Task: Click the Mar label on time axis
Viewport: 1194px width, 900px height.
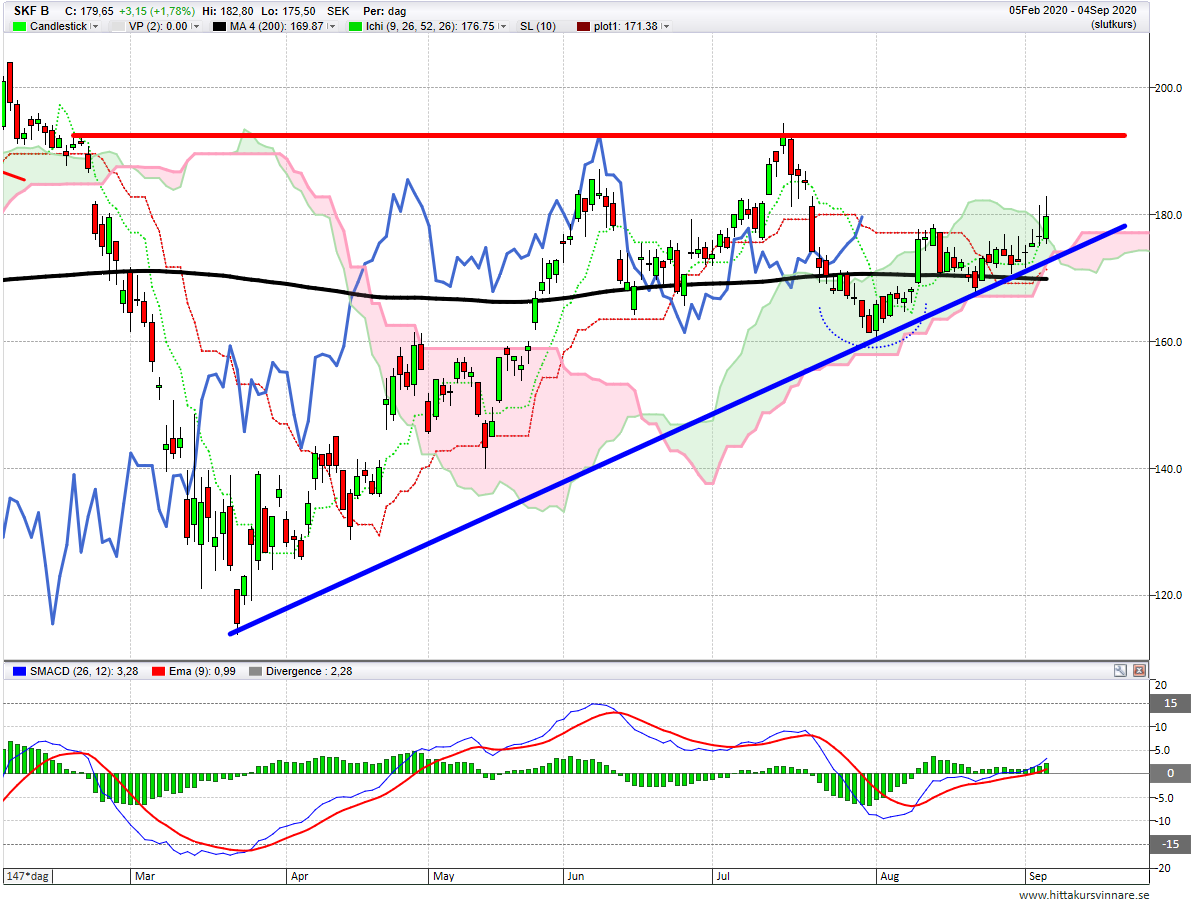Action: click(x=145, y=876)
